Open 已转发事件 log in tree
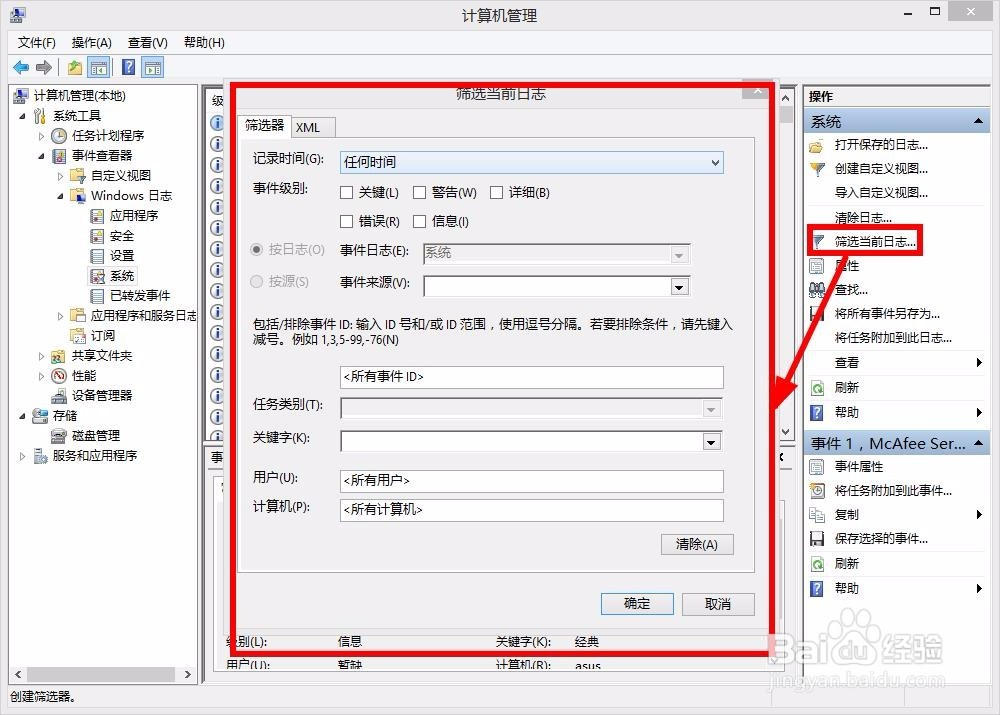Image resolution: width=1000 pixels, height=715 pixels. pos(140,295)
